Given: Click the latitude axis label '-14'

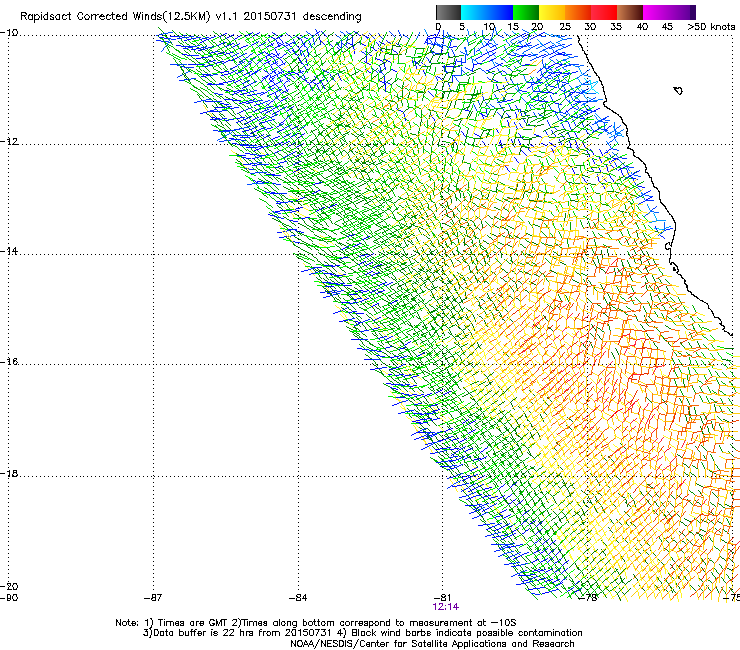Looking at the screenshot, I should pos(9,251).
